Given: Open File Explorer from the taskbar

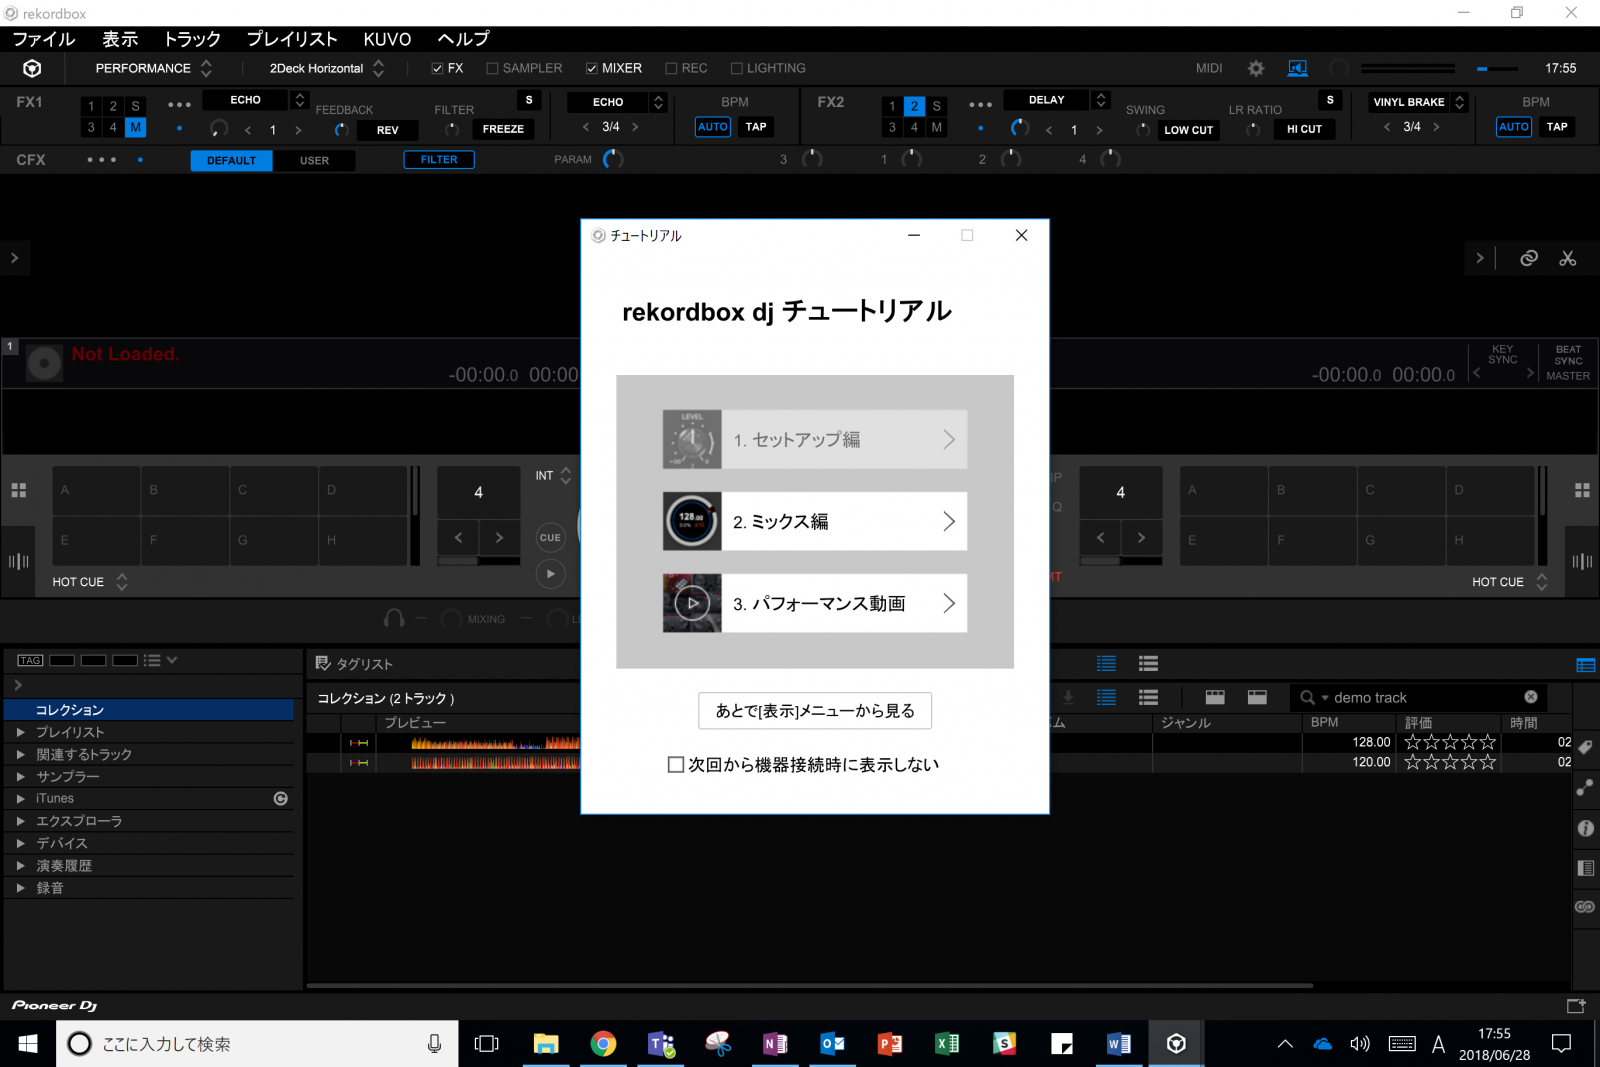Looking at the screenshot, I should [x=546, y=1044].
